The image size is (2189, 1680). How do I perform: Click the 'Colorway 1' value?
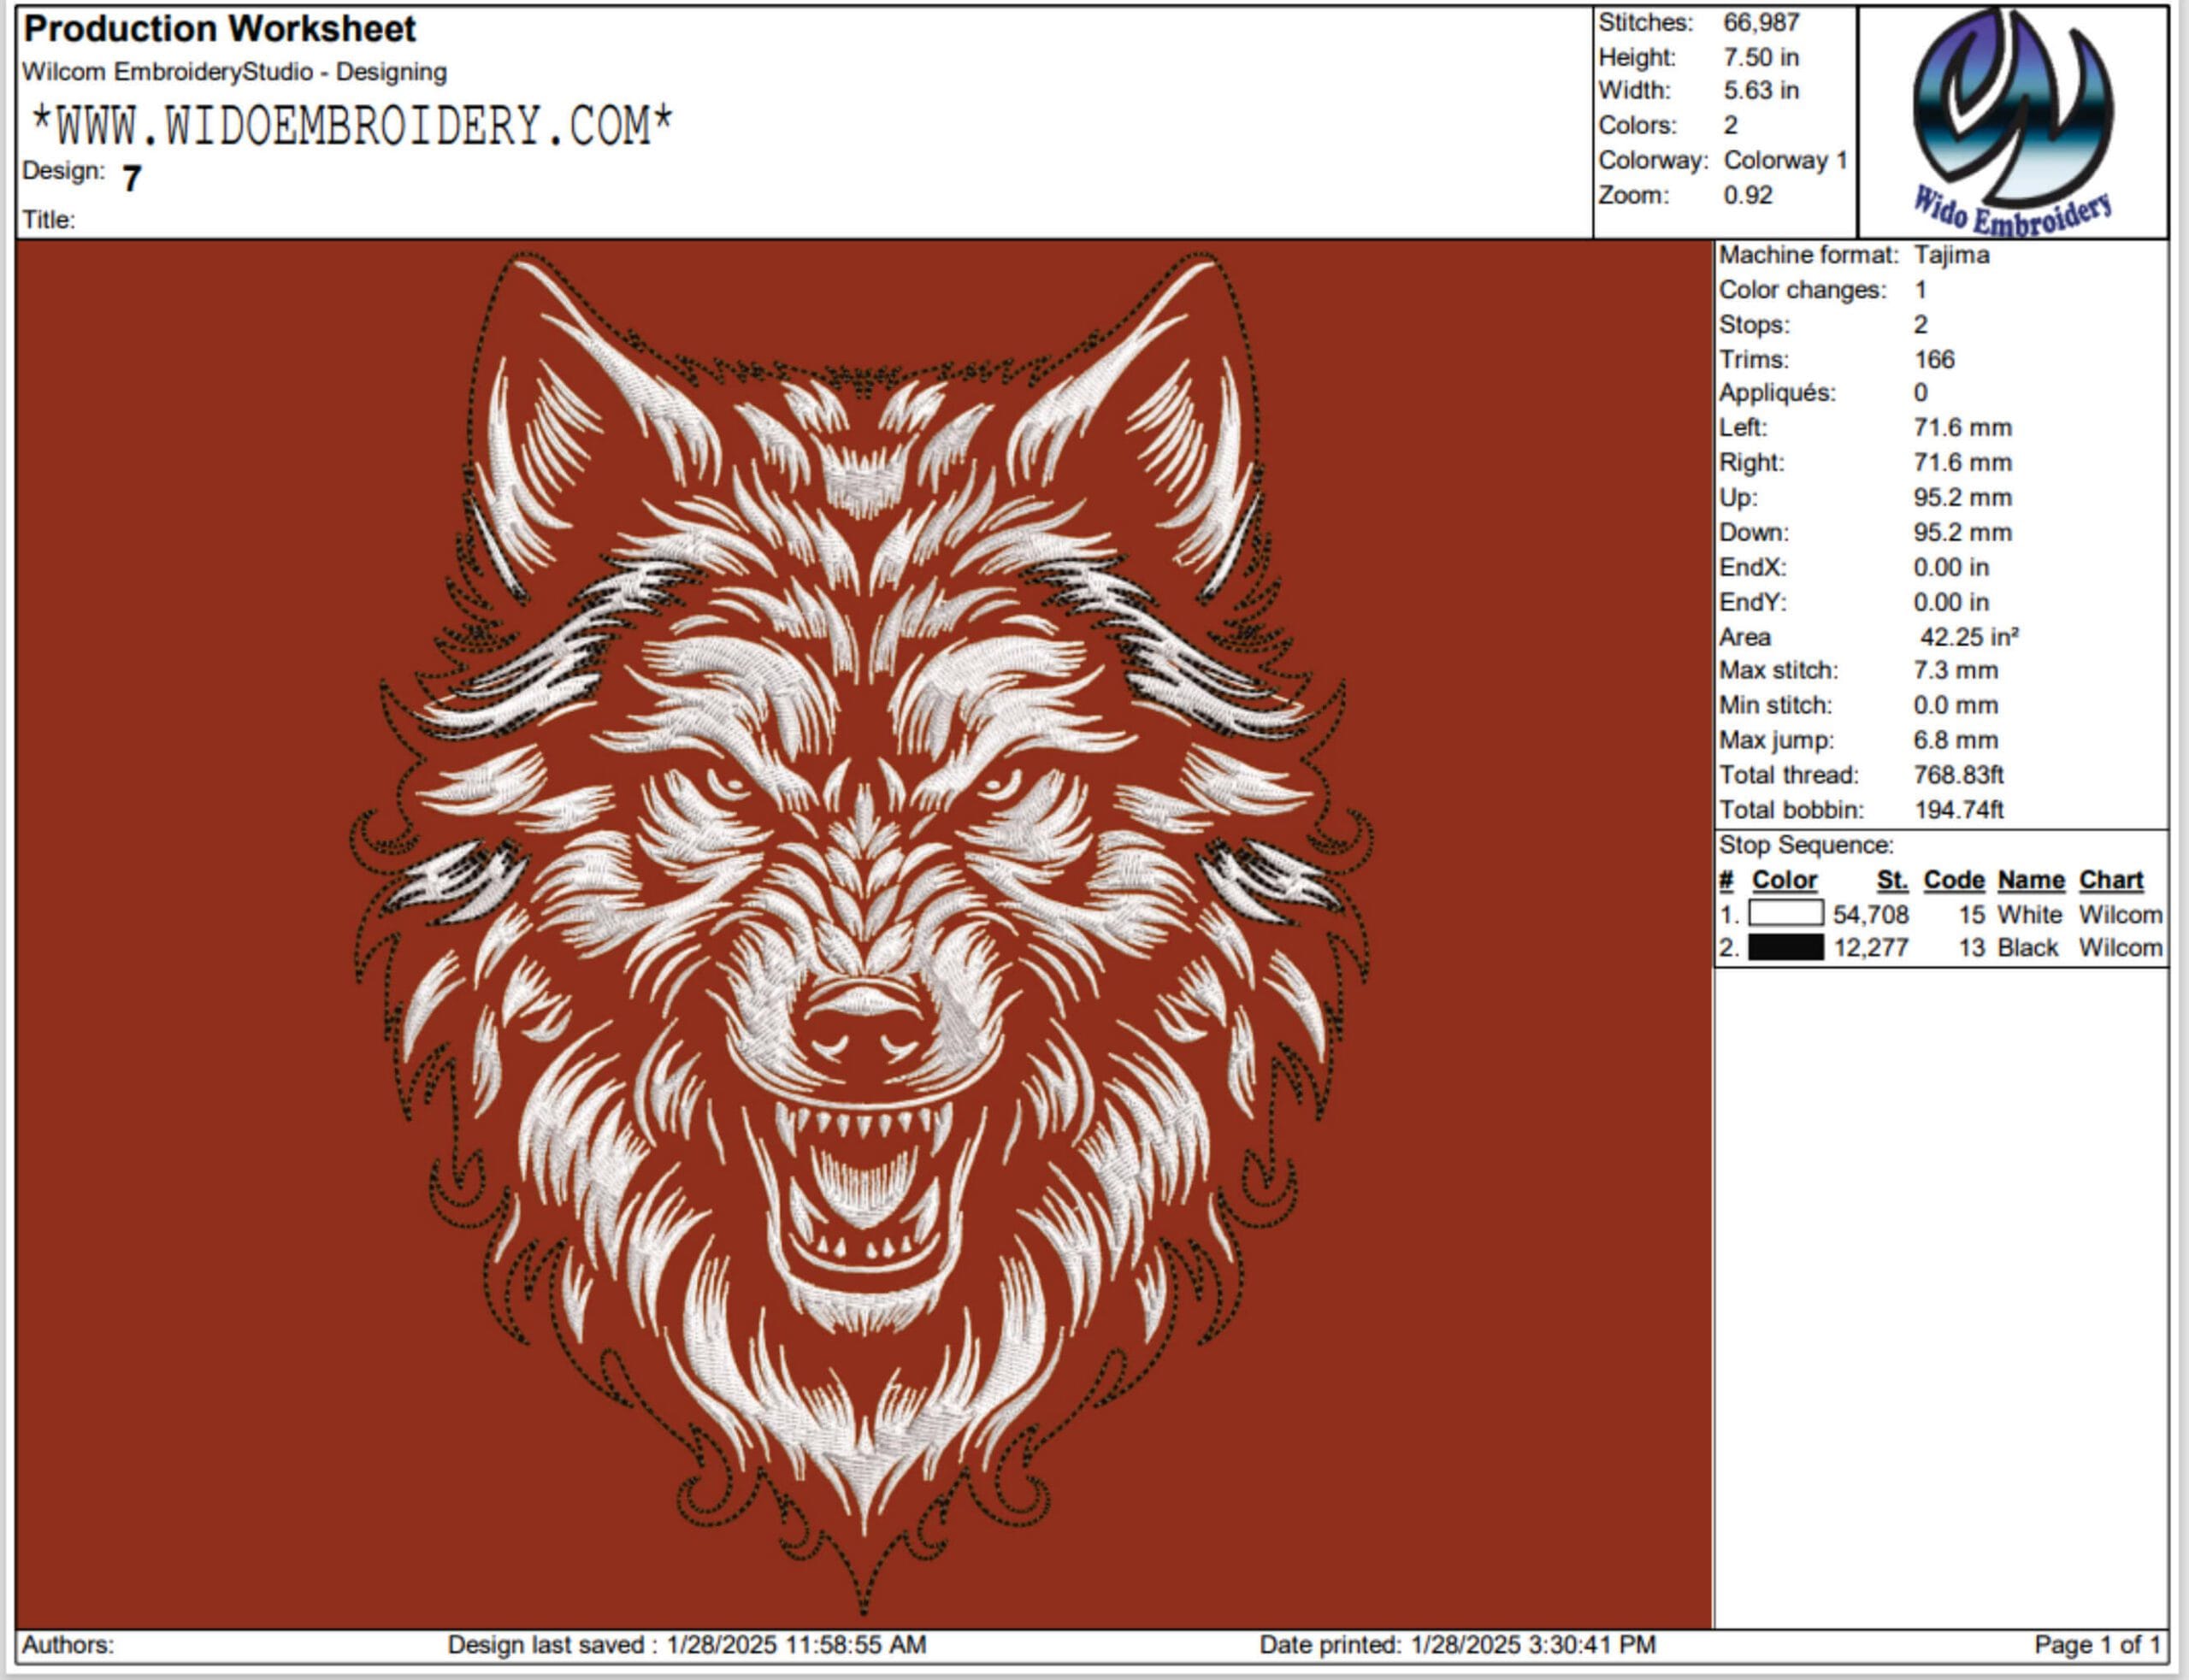pos(1785,160)
